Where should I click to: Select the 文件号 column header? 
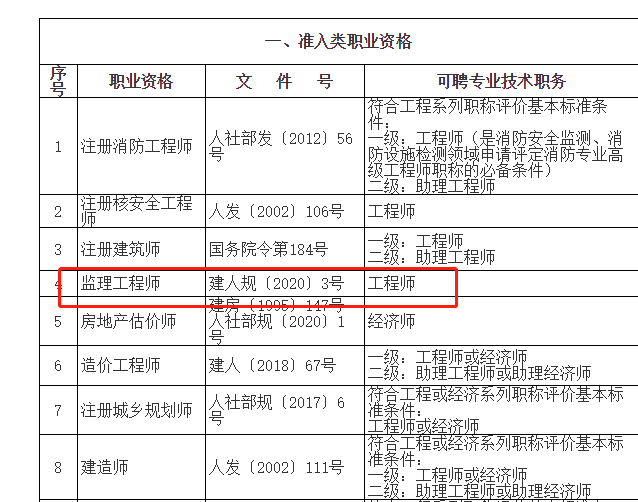tap(284, 81)
